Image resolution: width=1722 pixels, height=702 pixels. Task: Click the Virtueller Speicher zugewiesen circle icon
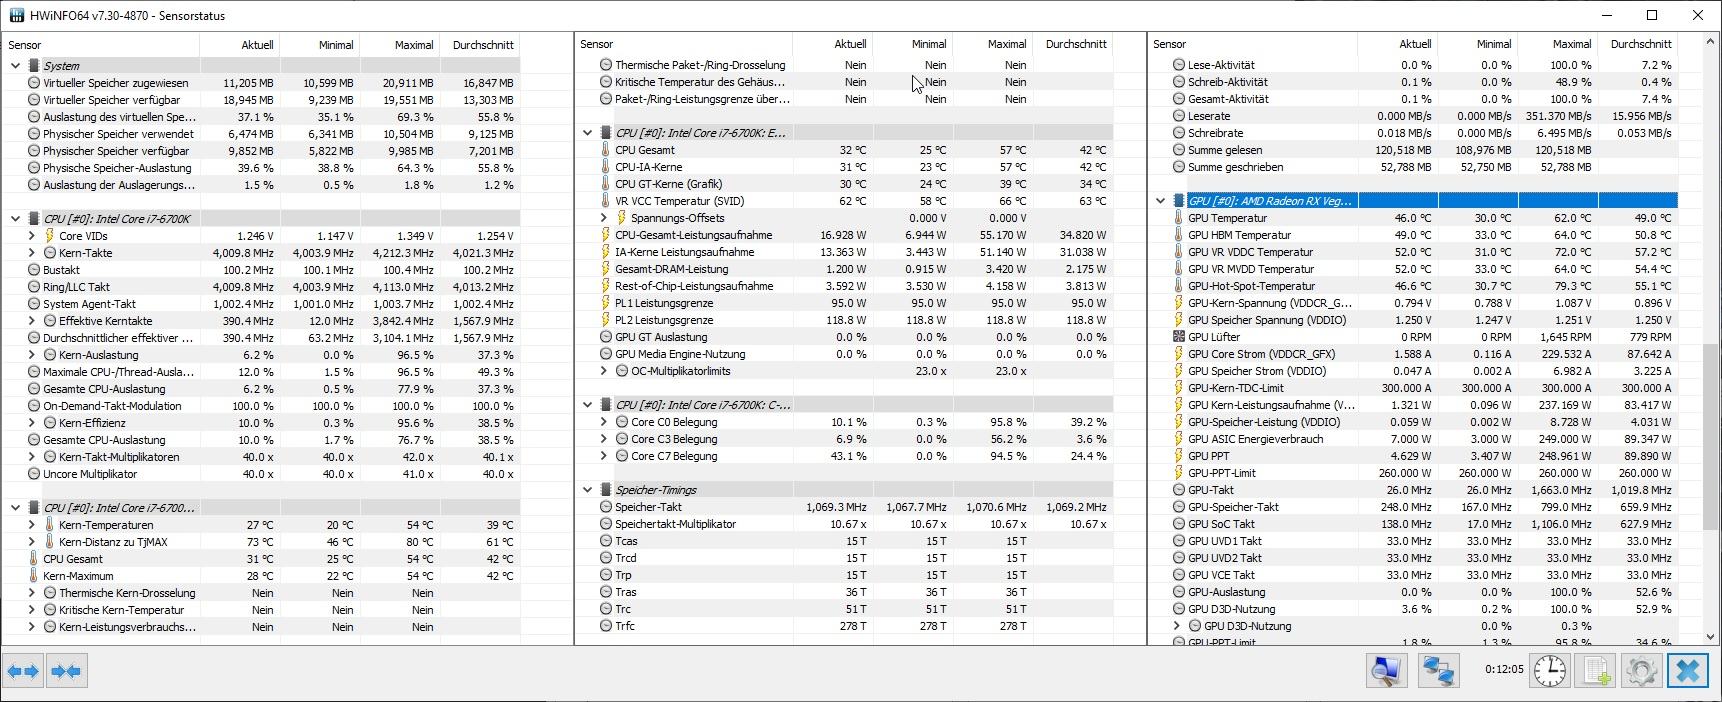point(34,83)
